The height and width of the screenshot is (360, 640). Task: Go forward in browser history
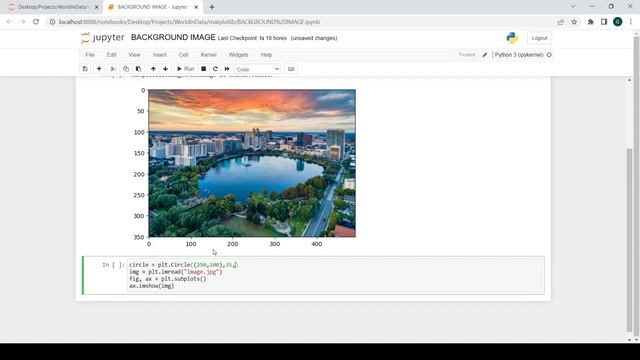click(22, 22)
